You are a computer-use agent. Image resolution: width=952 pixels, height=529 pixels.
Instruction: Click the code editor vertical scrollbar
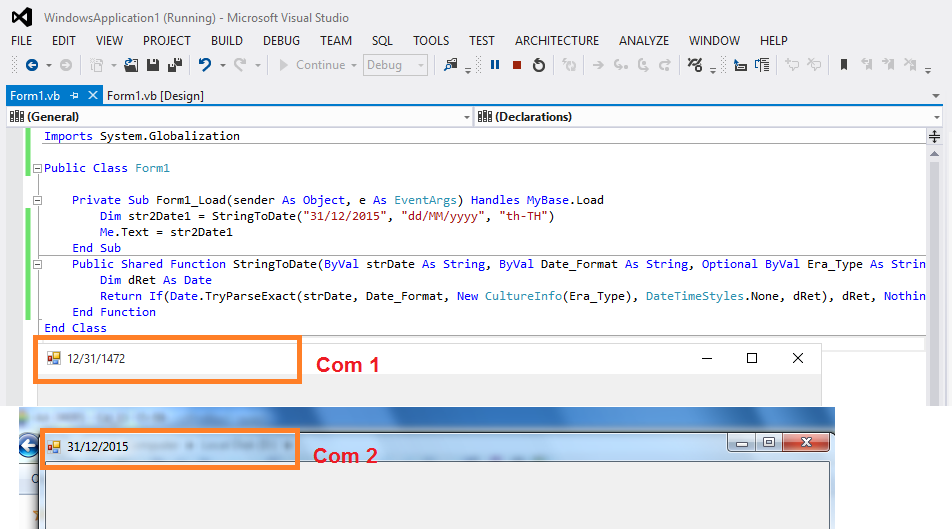(x=934, y=276)
